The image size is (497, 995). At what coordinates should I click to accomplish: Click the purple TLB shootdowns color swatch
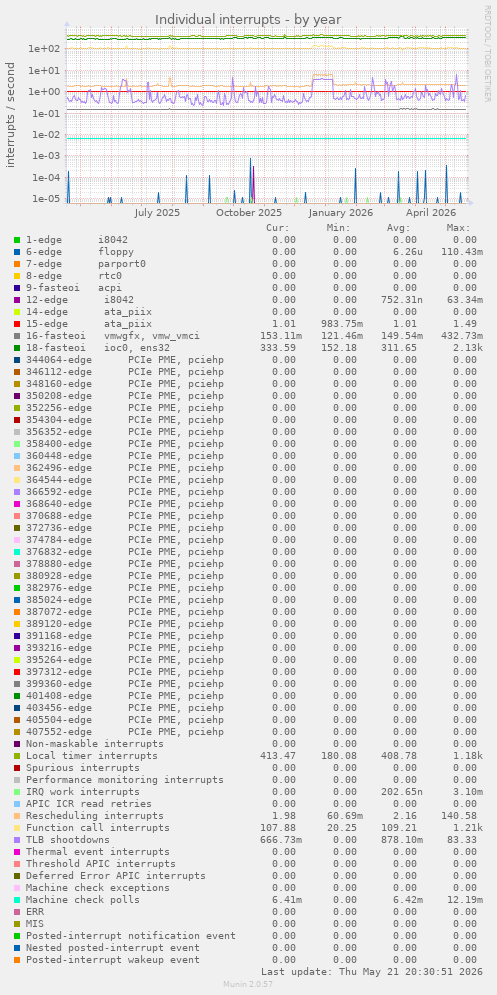click(x=17, y=840)
